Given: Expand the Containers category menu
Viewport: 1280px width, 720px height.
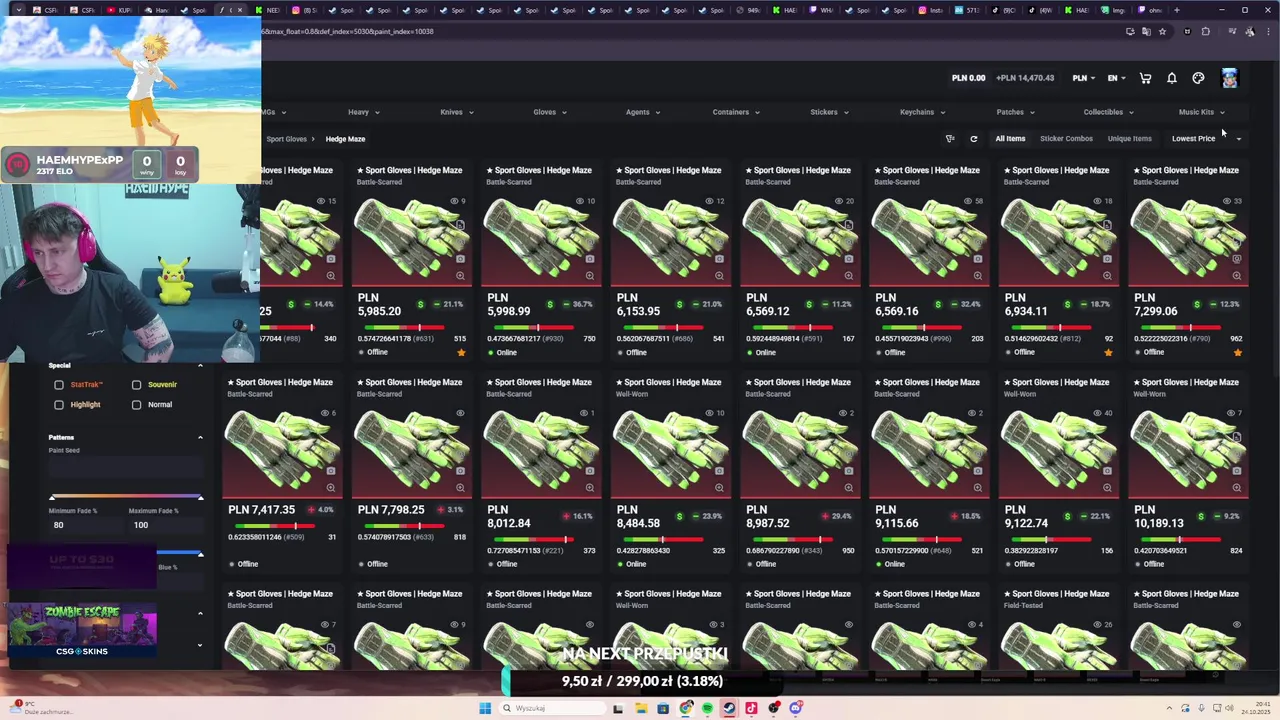Looking at the screenshot, I should pyautogui.click(x=736, y=112).
